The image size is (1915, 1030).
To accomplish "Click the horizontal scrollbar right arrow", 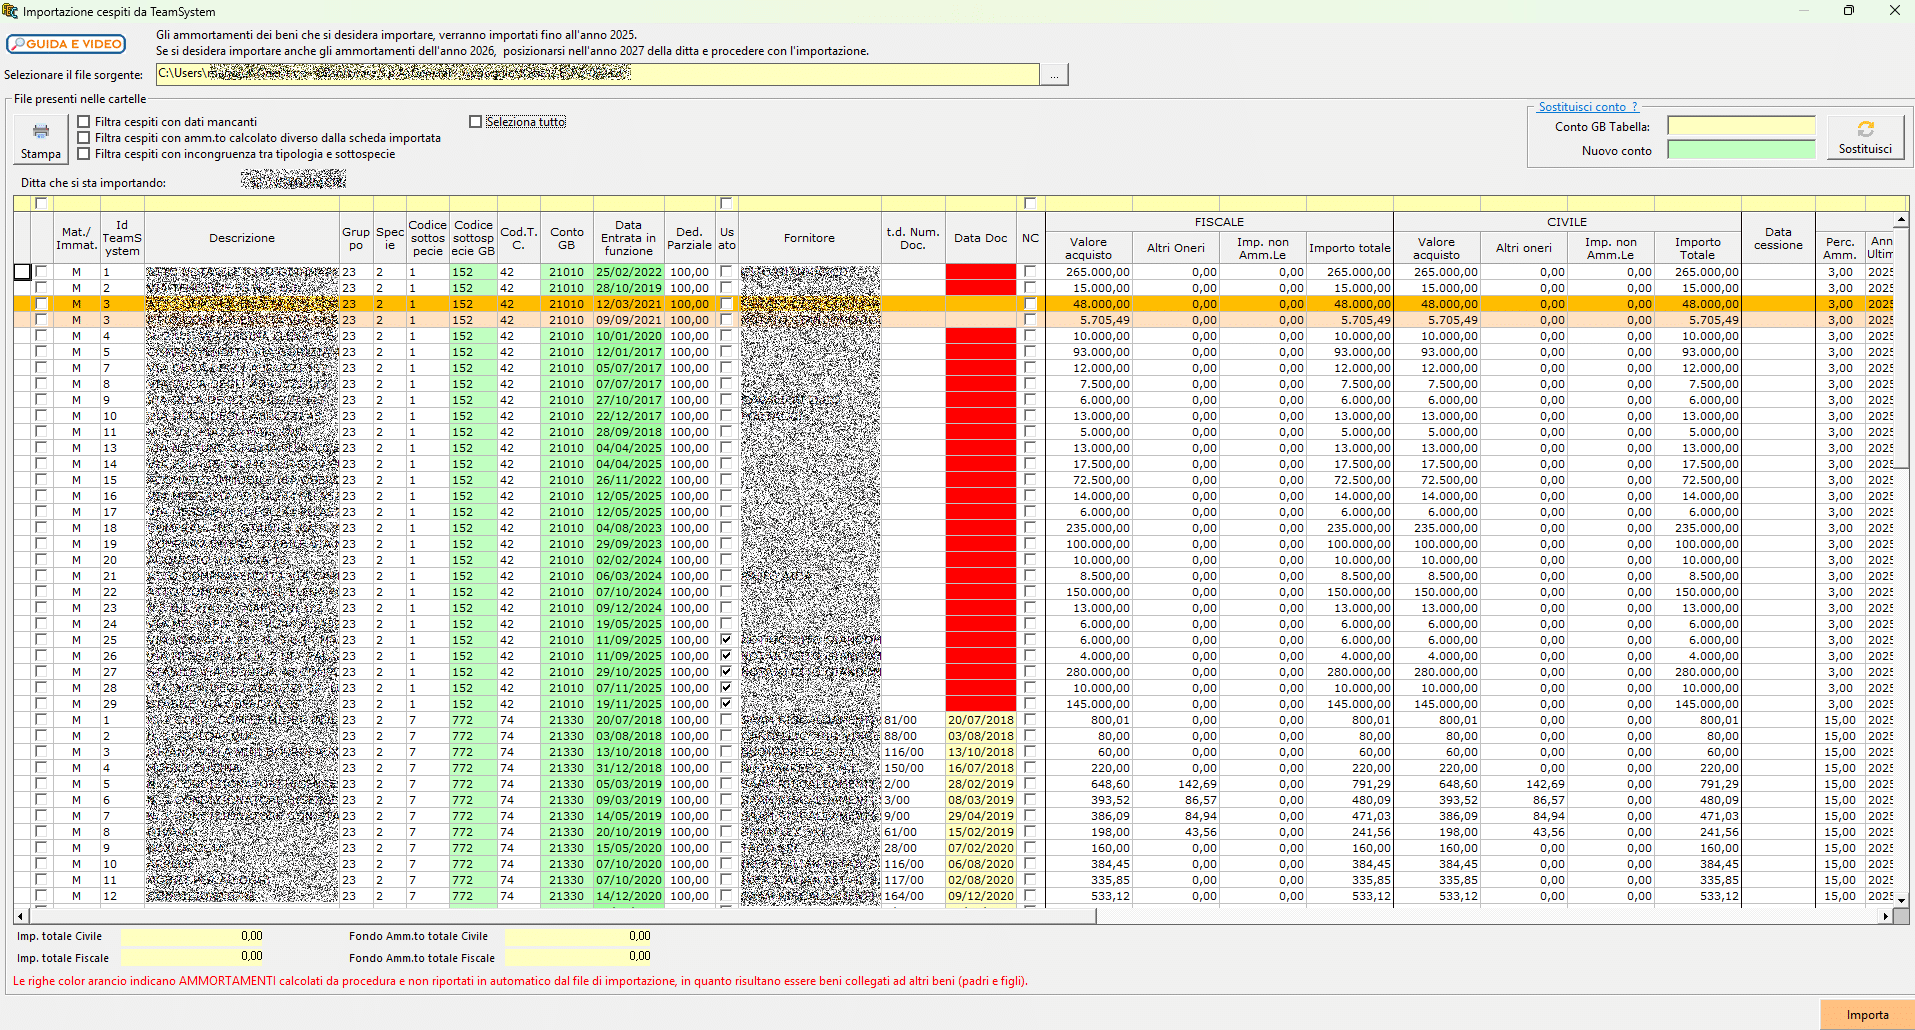I will click(1886, 916).
